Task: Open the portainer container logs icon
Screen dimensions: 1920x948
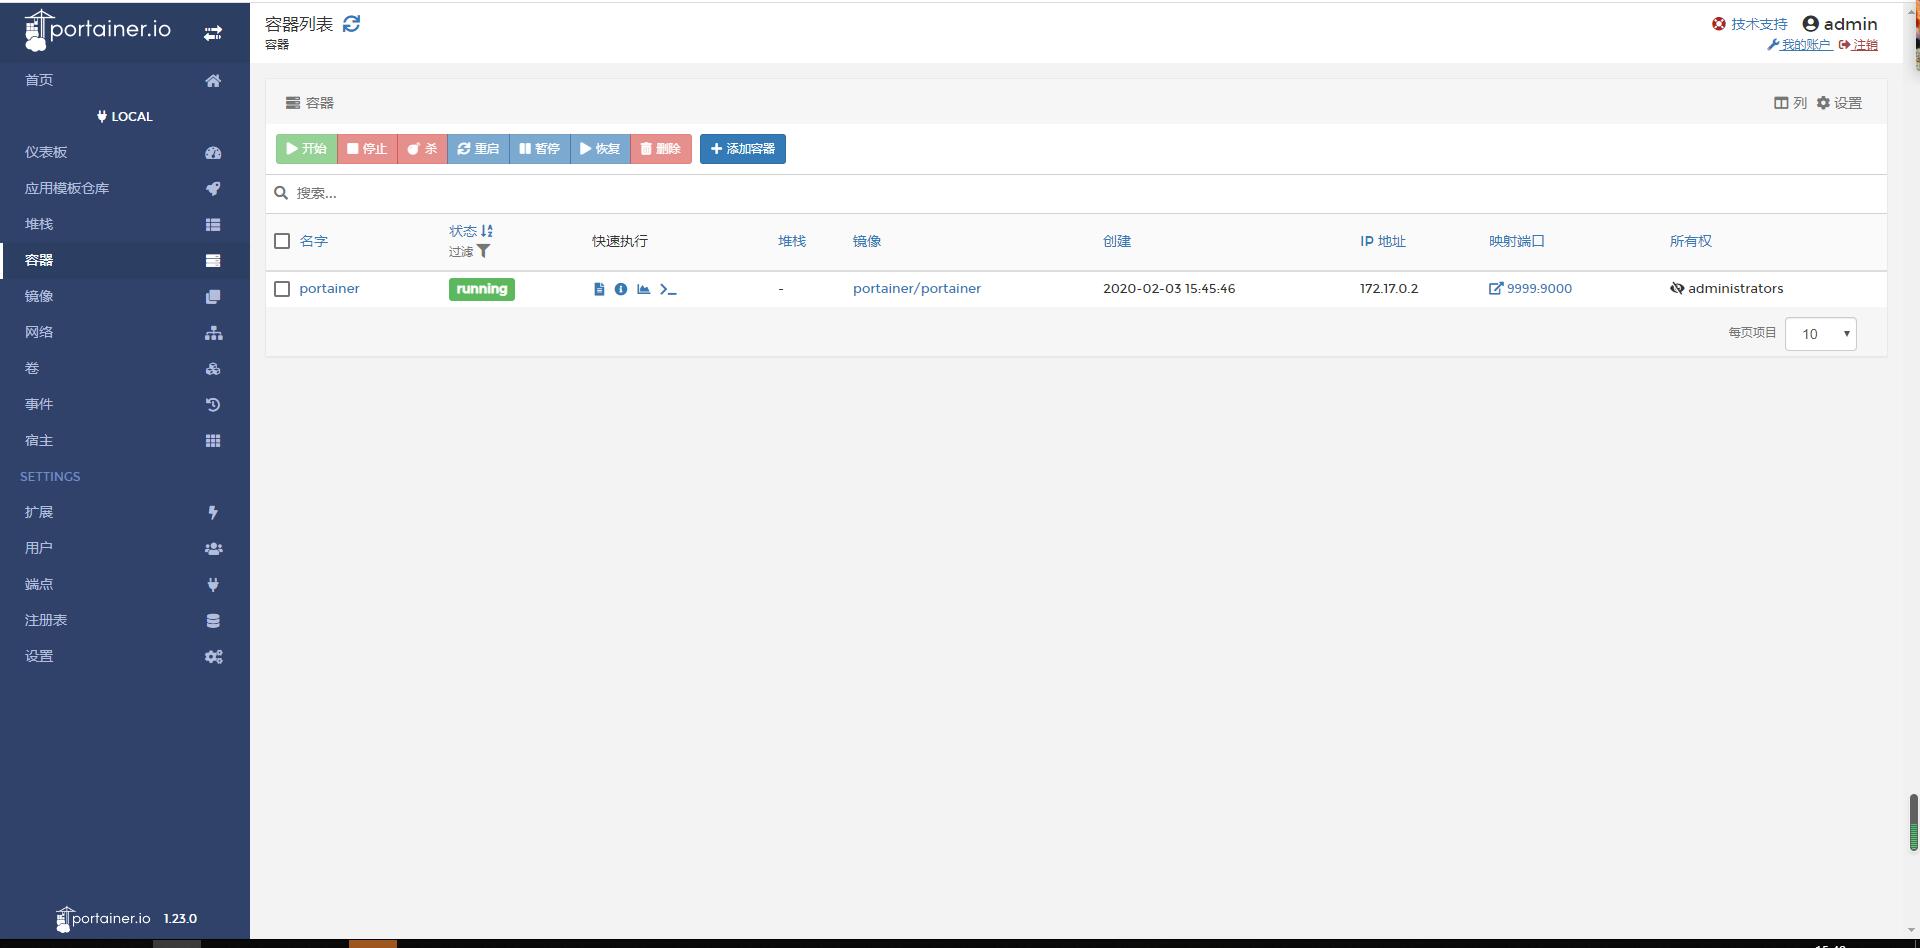Action: click(599, 289)
